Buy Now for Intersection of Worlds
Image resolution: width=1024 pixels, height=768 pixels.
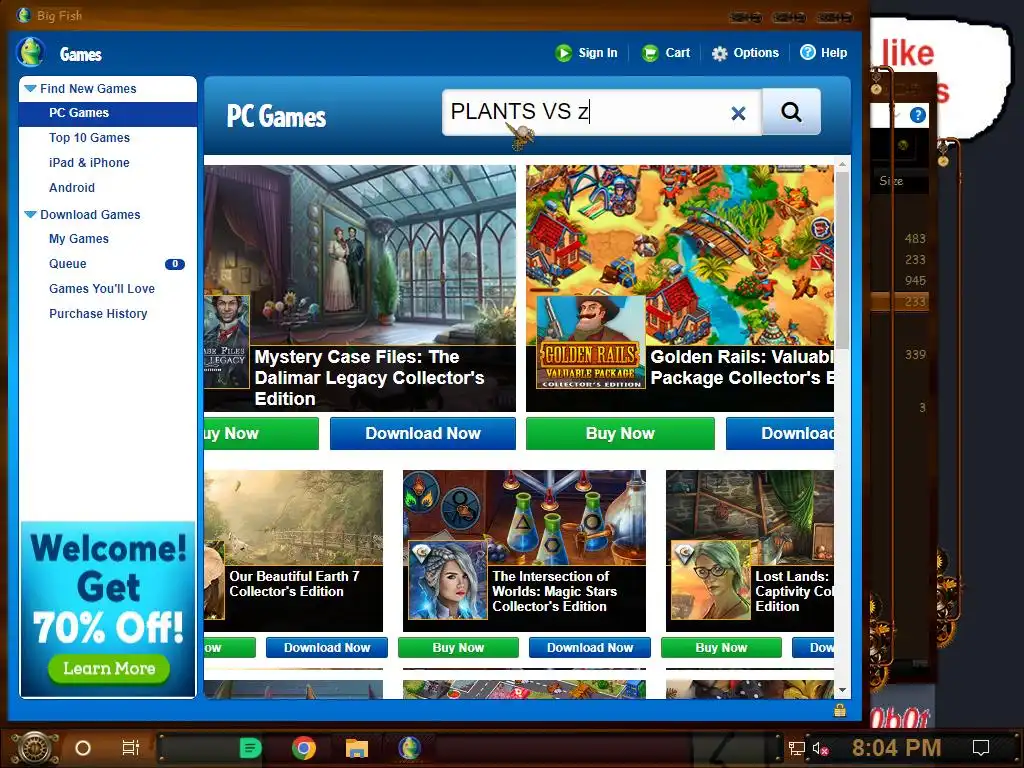458,648
